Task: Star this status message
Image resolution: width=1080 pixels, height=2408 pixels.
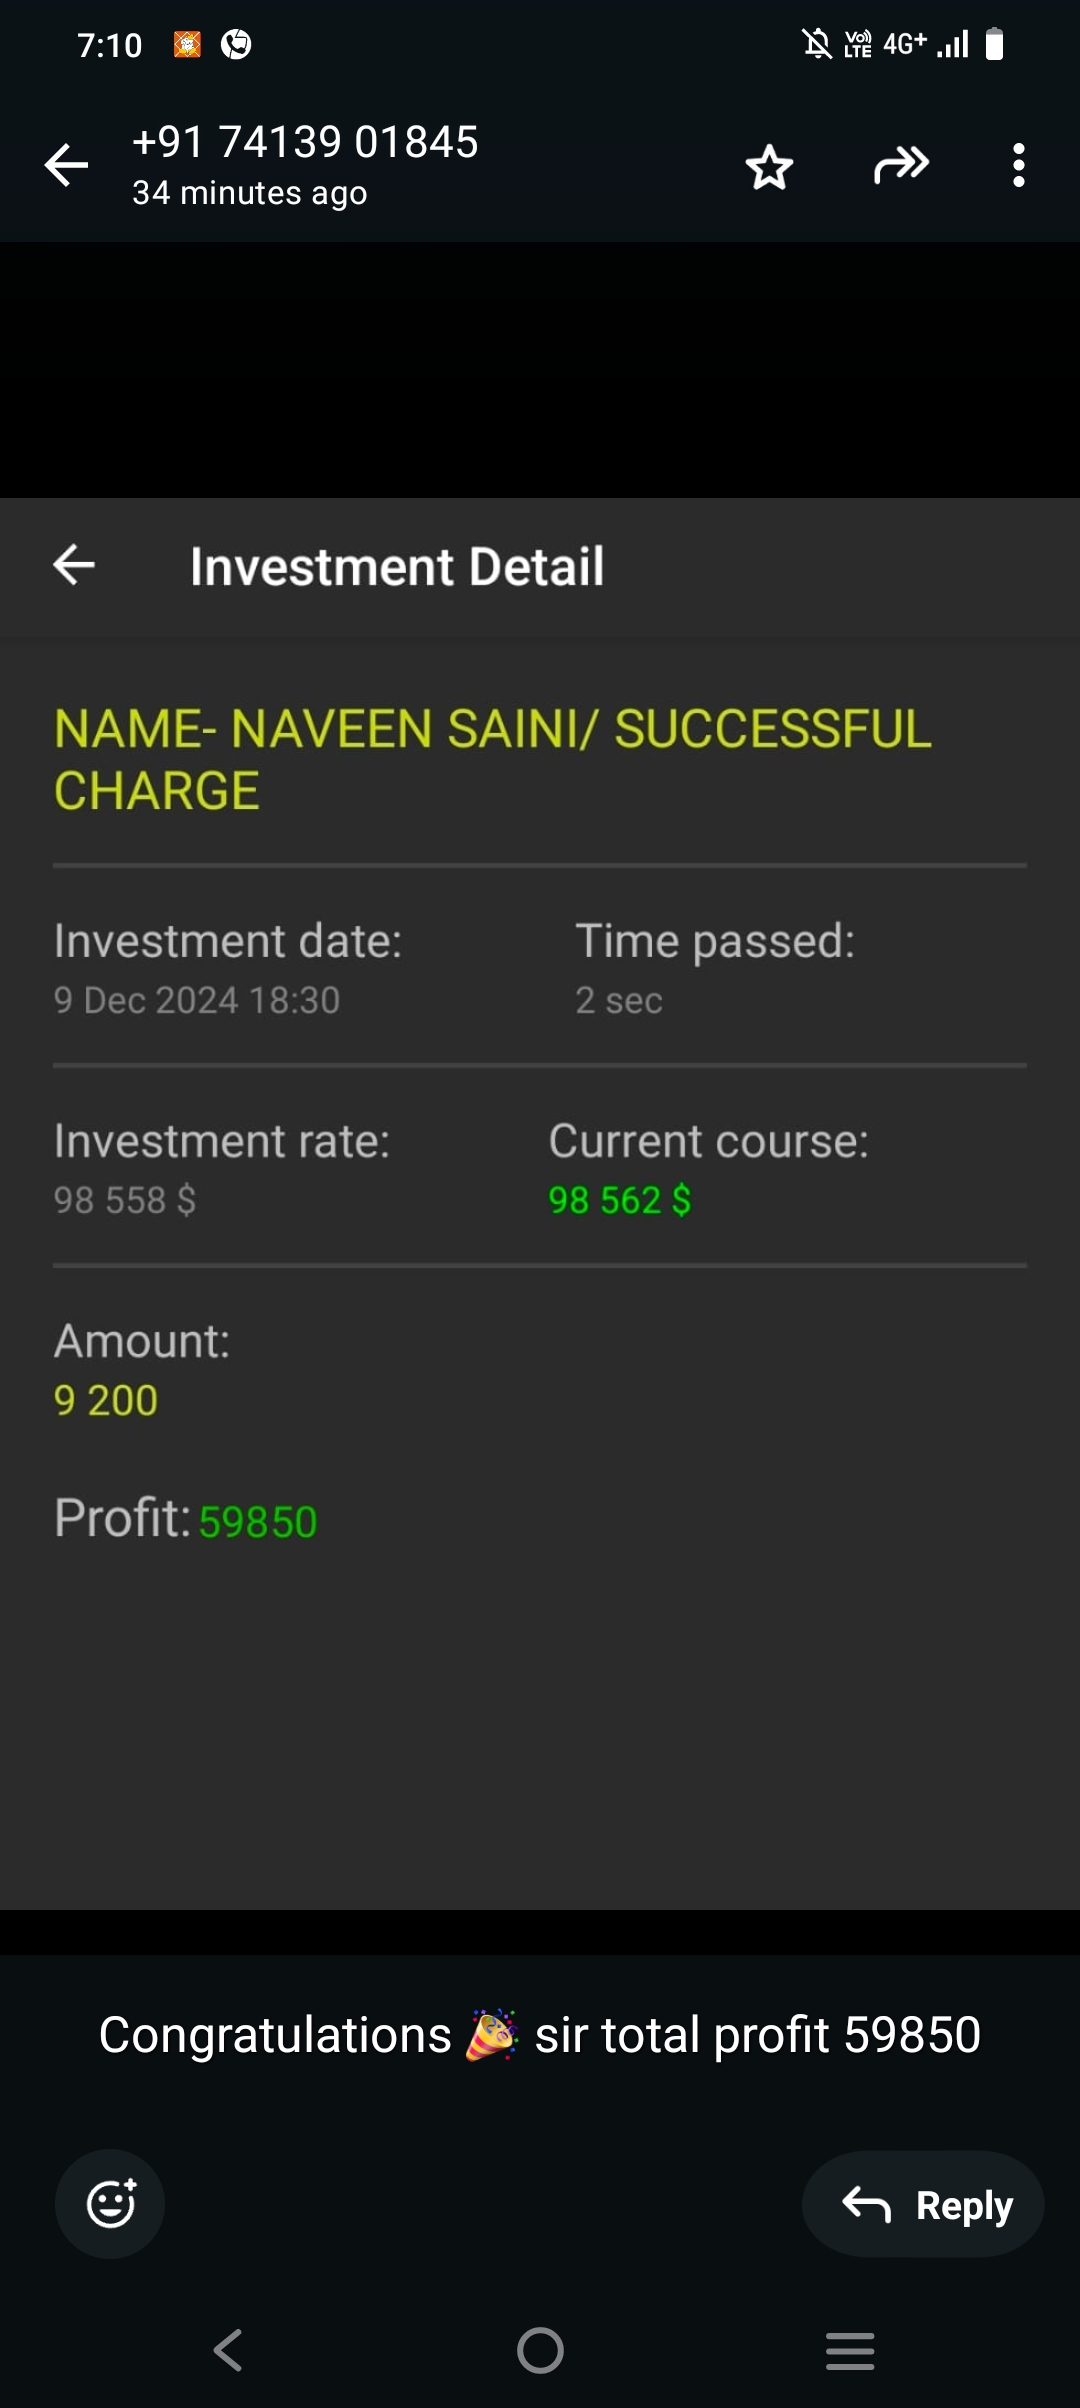Action: 769,166
